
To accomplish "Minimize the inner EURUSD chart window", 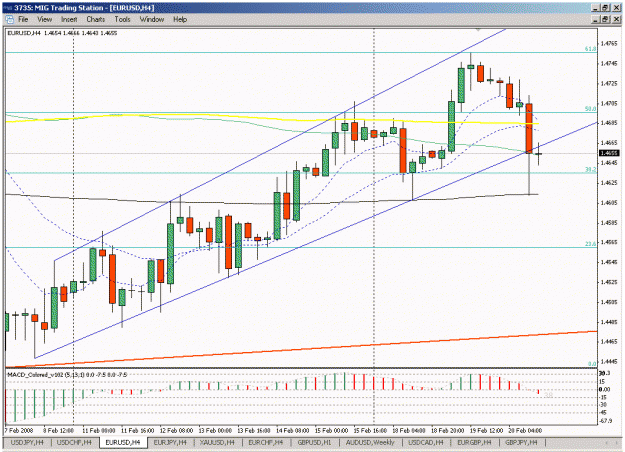I will pyautogui.click(x=596, y=19).
